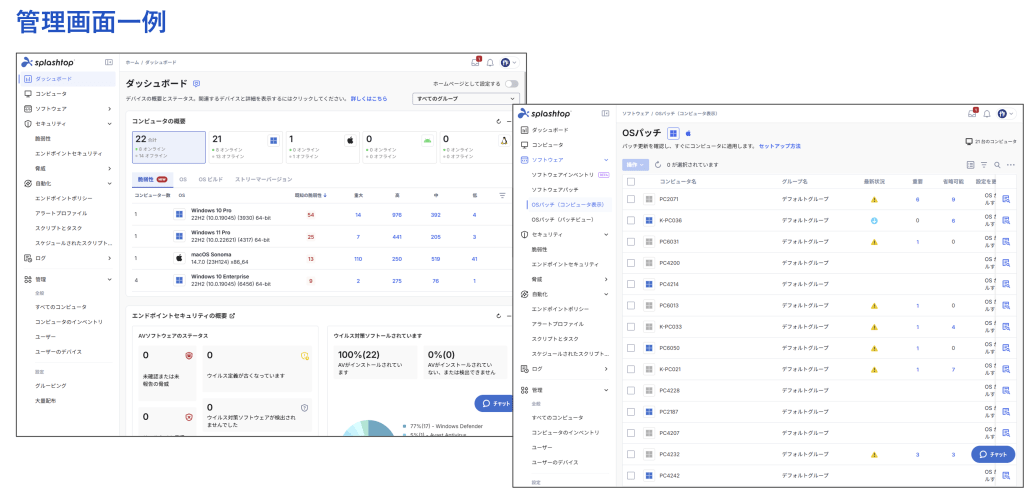Open the user avatar menu in the OS Patch window
Image resolution: width=1024 pixels, height=488 pixels.
tap(1006, 114)
